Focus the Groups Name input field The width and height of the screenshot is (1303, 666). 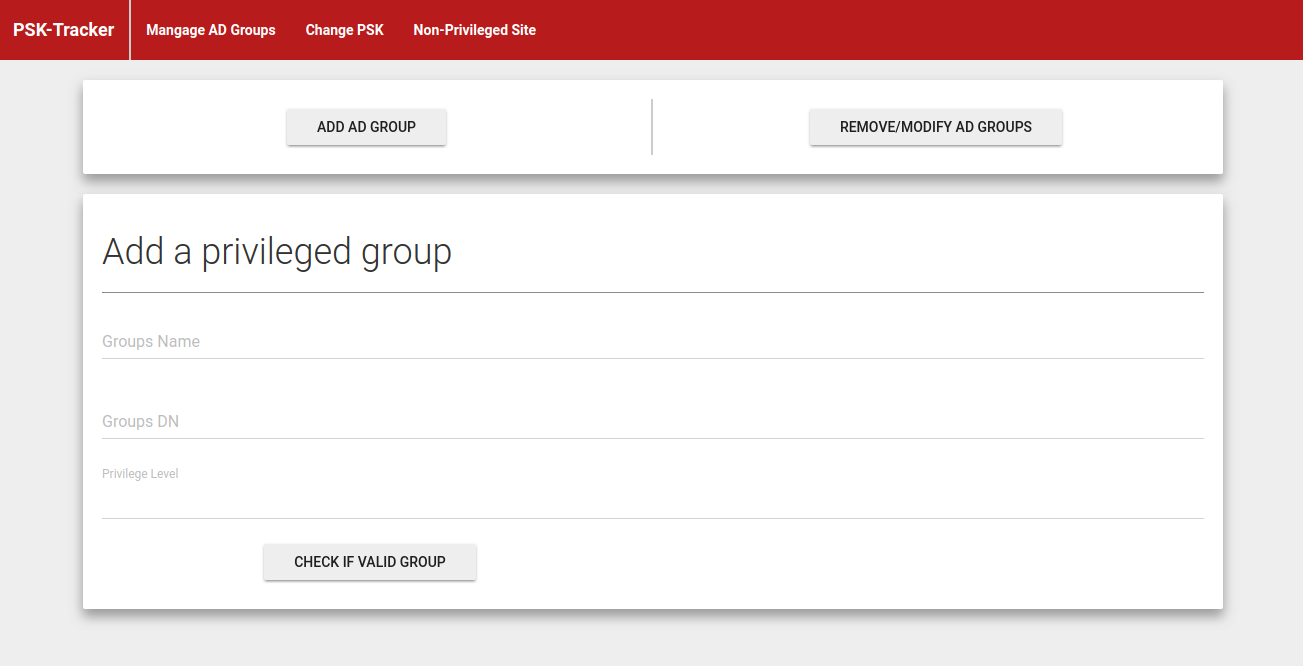tap(653, 342)
